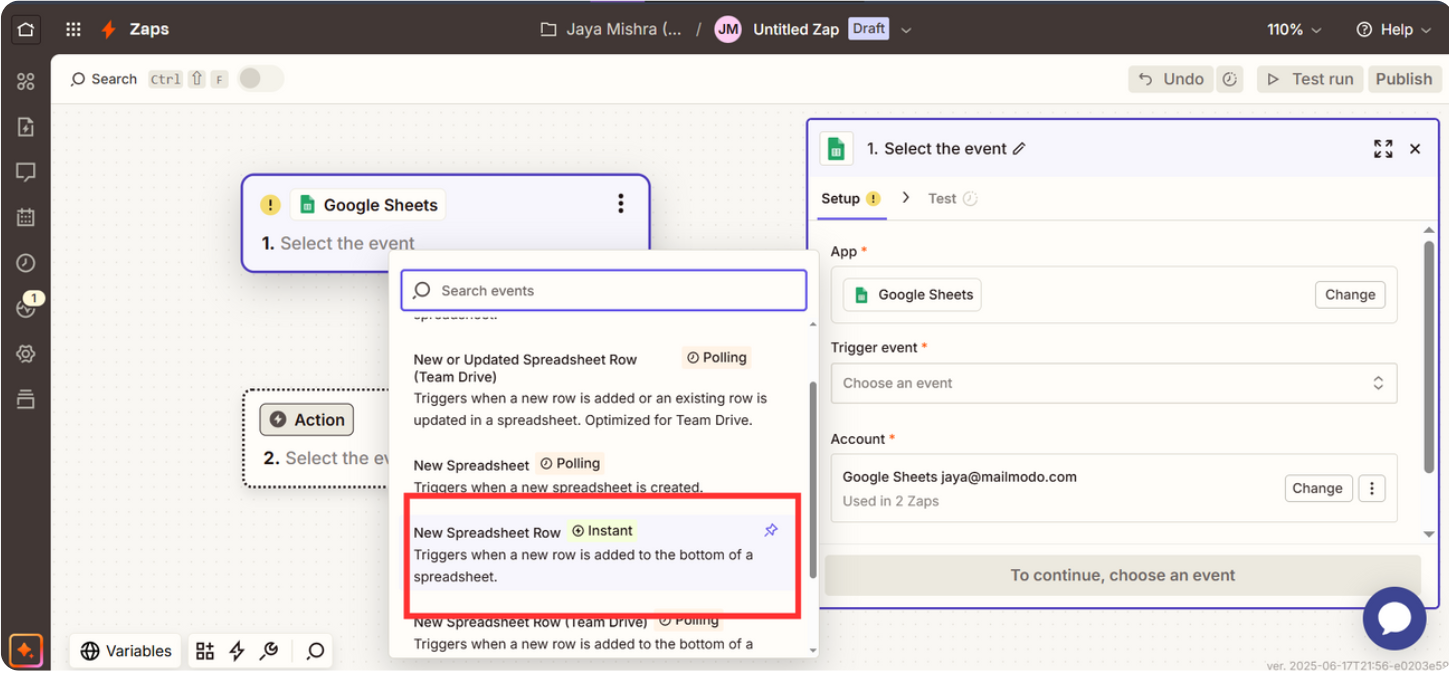1449x673 pixels.
Task: Click To continue, choose an event button
Action: click(1122, 575)
